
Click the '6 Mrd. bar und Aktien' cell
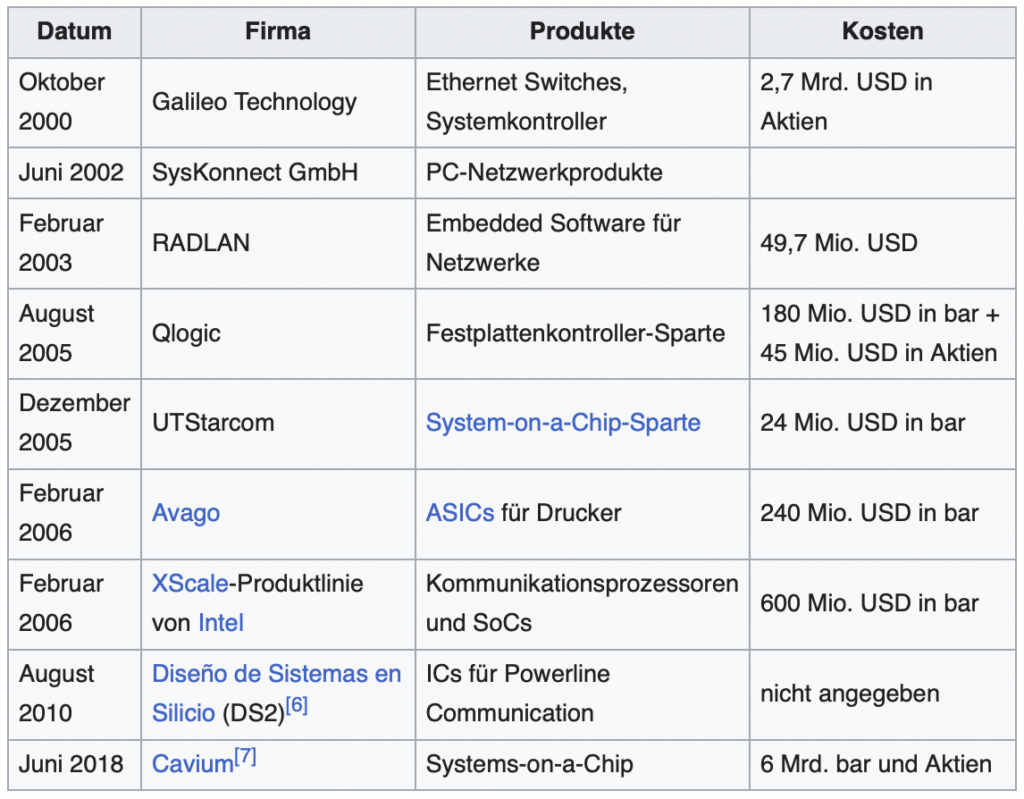(882, 764)
